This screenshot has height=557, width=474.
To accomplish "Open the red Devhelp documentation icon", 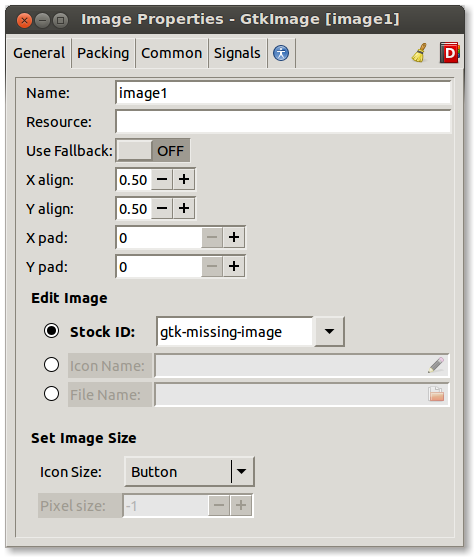I will click(x=449, y=53).
